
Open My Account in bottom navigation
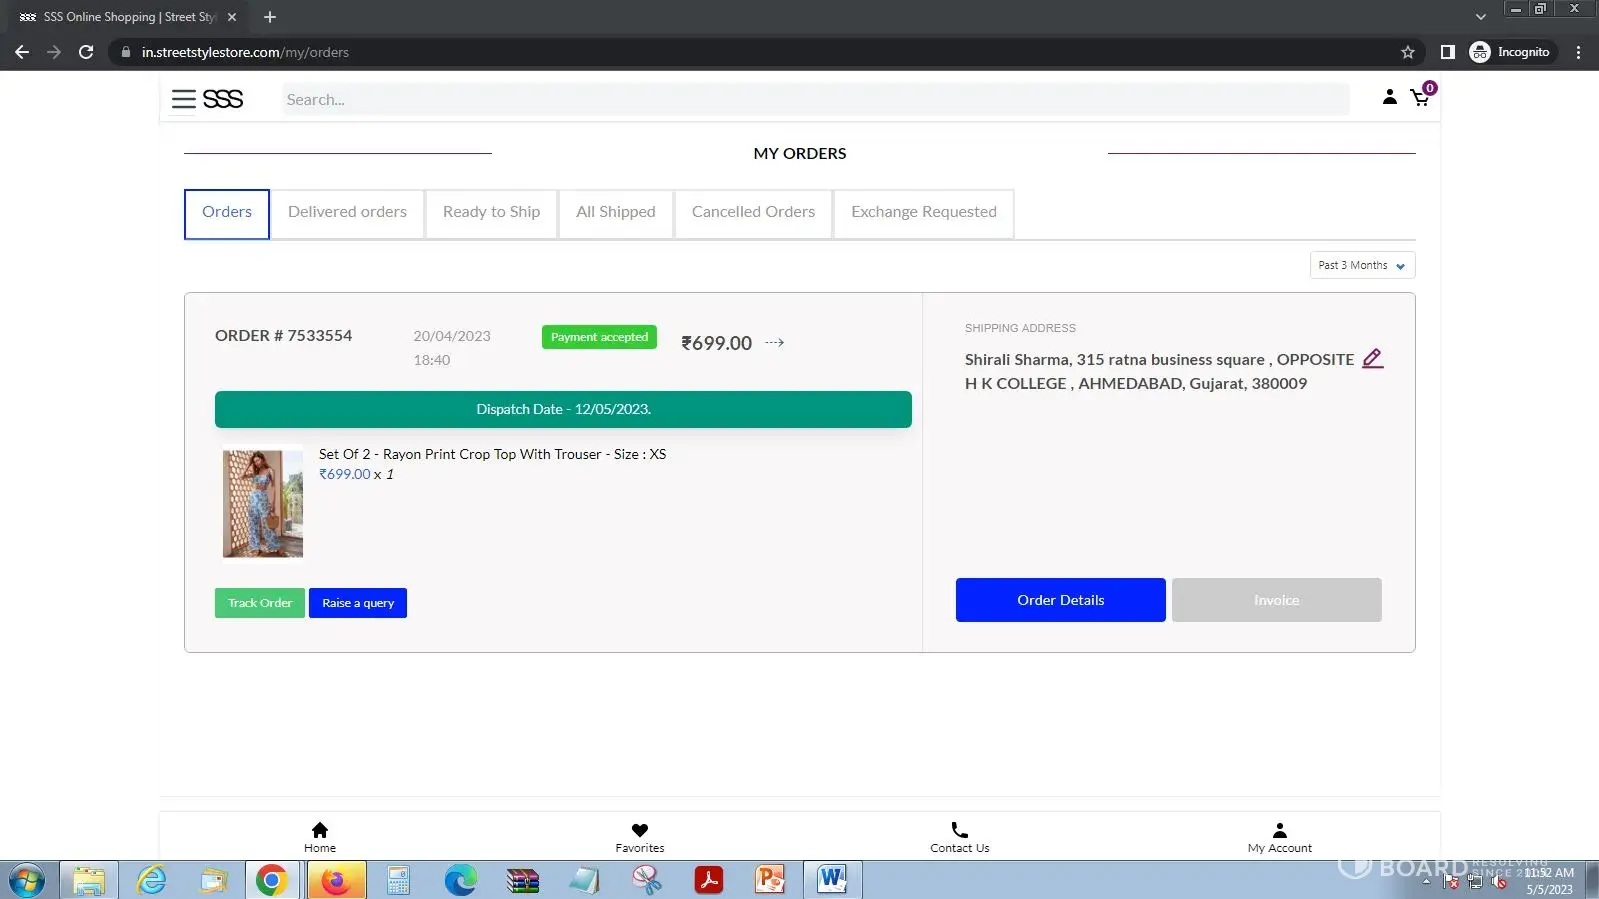1279,837
